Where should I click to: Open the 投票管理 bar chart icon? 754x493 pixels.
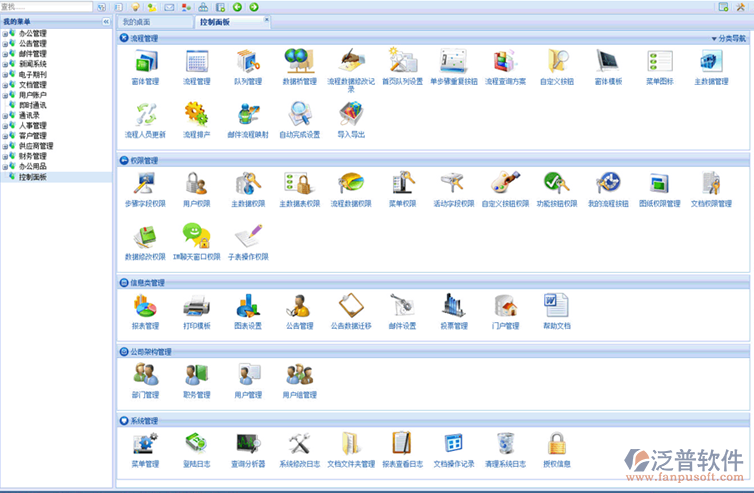(454, 306)
